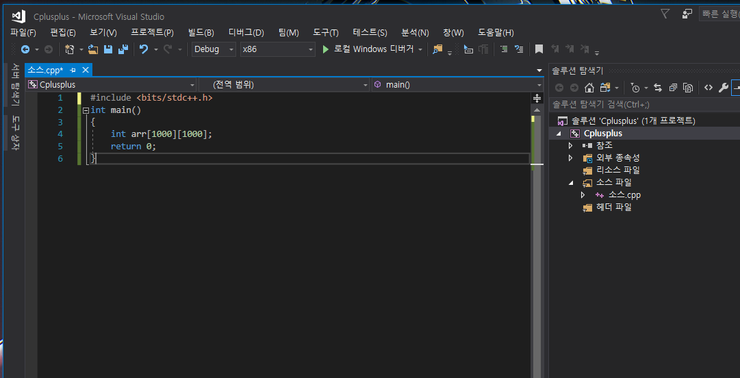Undo the last edit with the undo arrow
740x378 pixels.
(x=144, y=49)
